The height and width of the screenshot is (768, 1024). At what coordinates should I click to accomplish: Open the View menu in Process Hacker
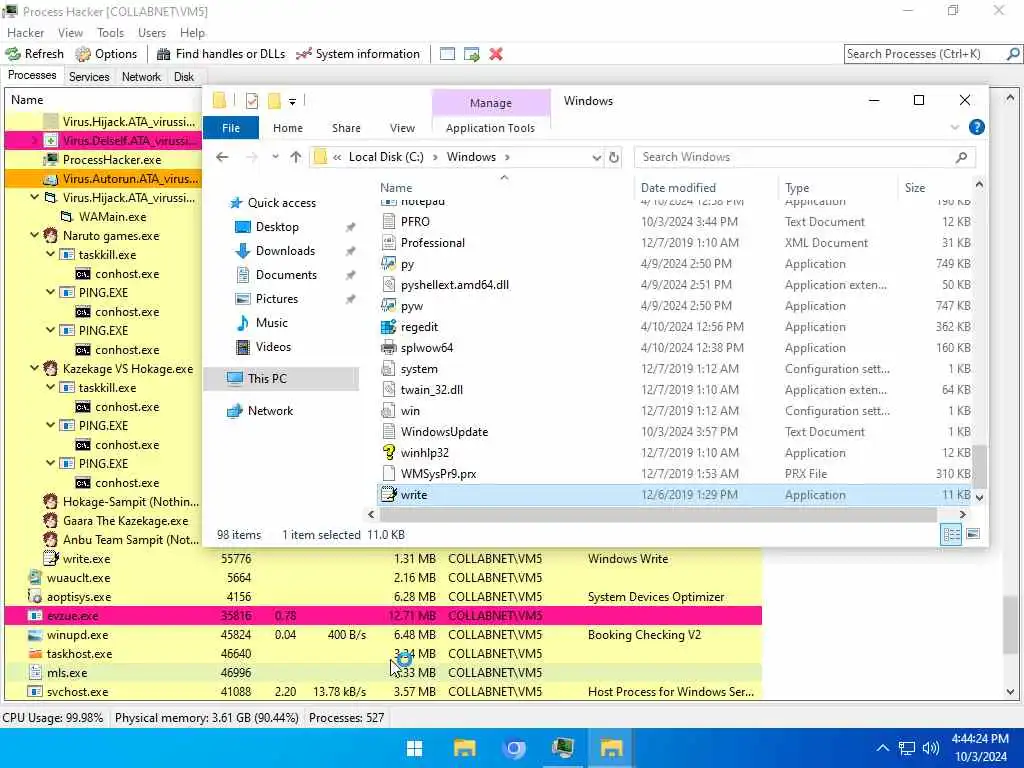(70, 33)
